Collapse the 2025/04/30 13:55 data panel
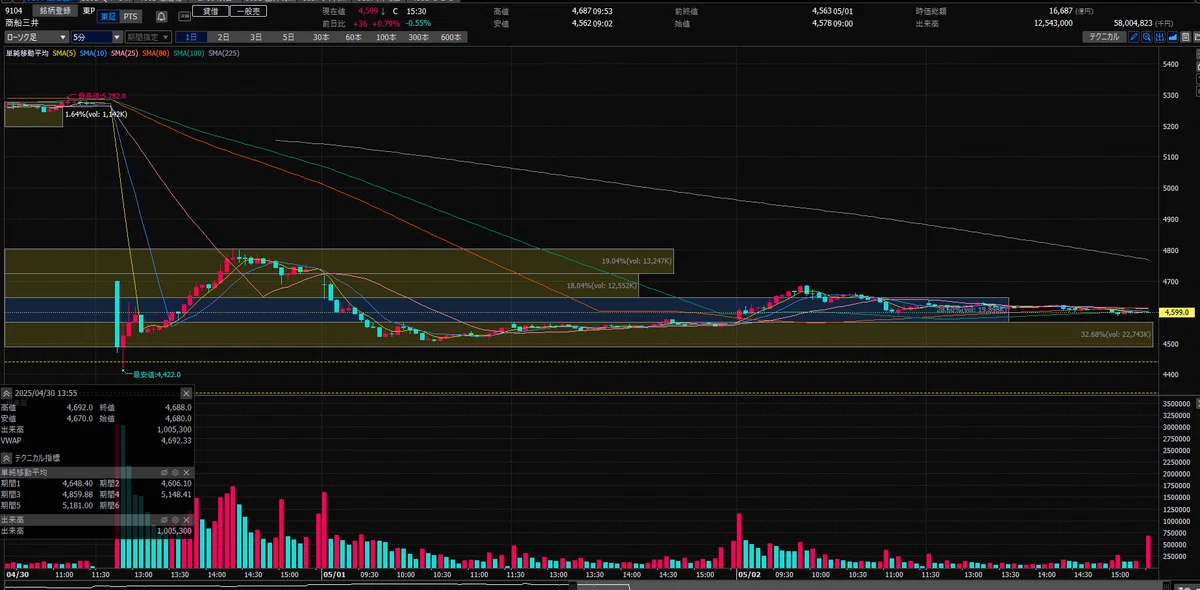1200x590 pixels. [6, 393]
